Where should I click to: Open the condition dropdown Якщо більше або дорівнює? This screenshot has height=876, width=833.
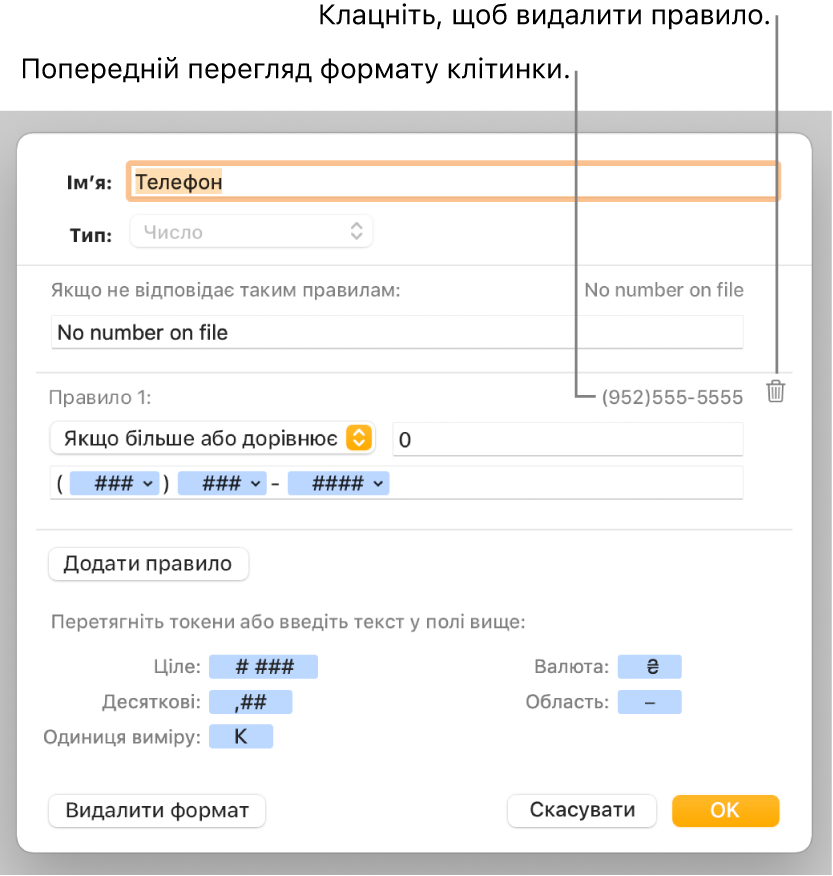(x=212, y=438)
